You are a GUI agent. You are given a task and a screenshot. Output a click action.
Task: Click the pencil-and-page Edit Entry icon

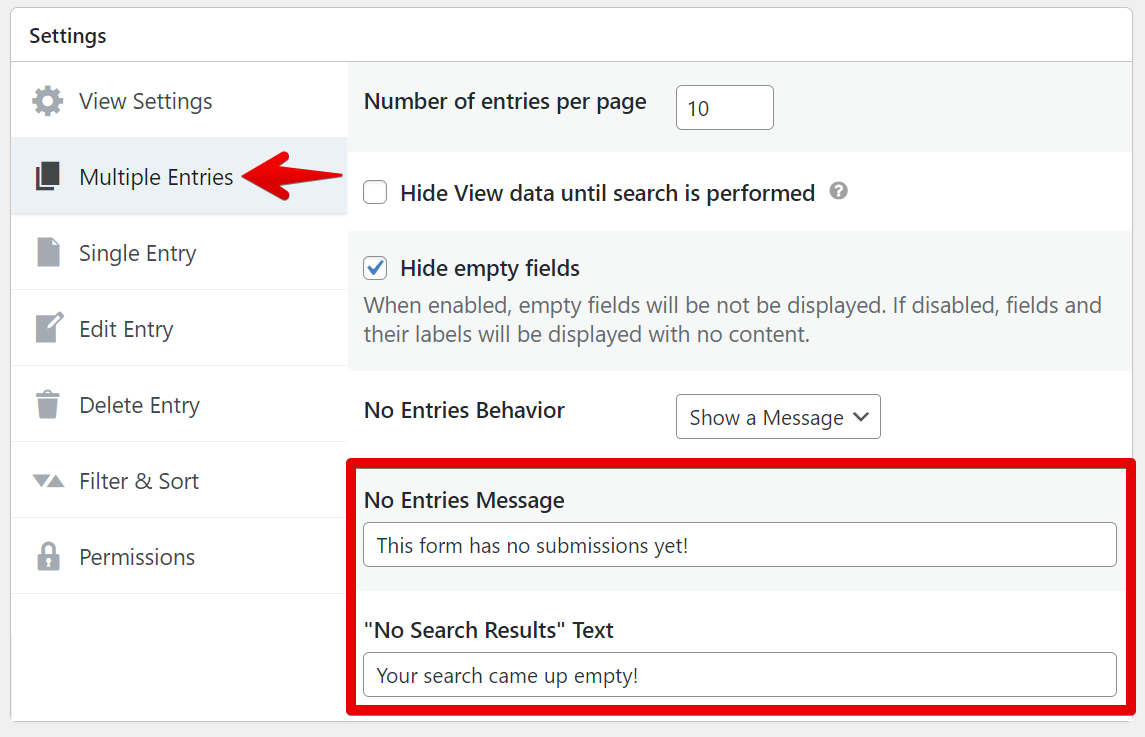[48, 329]
